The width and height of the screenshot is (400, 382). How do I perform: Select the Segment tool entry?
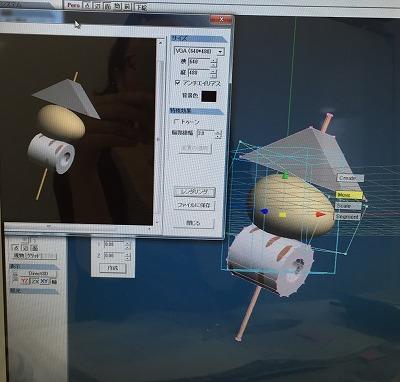click(x=347, y=216)
